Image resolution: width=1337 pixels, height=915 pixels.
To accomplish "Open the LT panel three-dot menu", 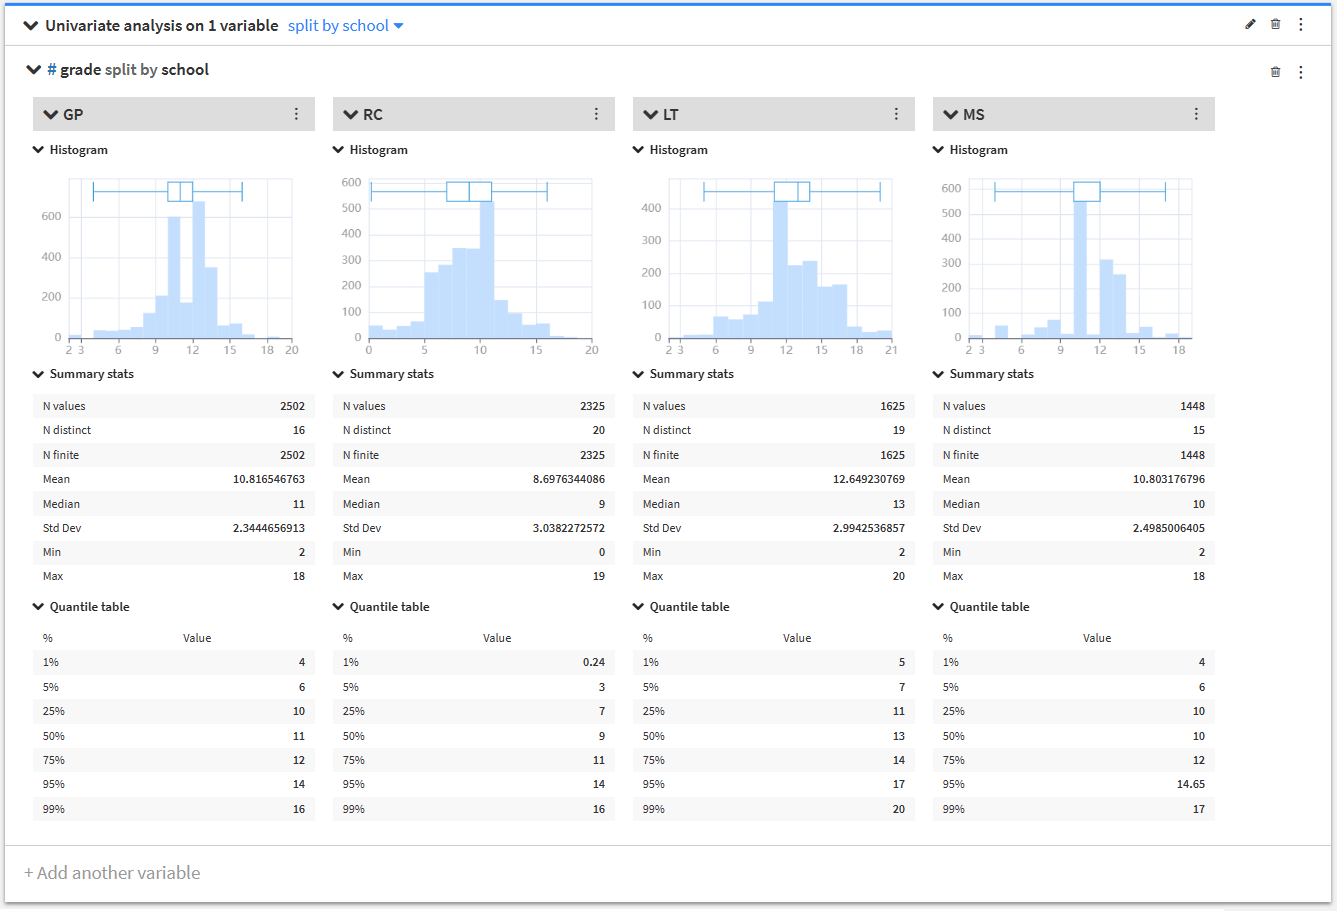I will pos(896,114).
